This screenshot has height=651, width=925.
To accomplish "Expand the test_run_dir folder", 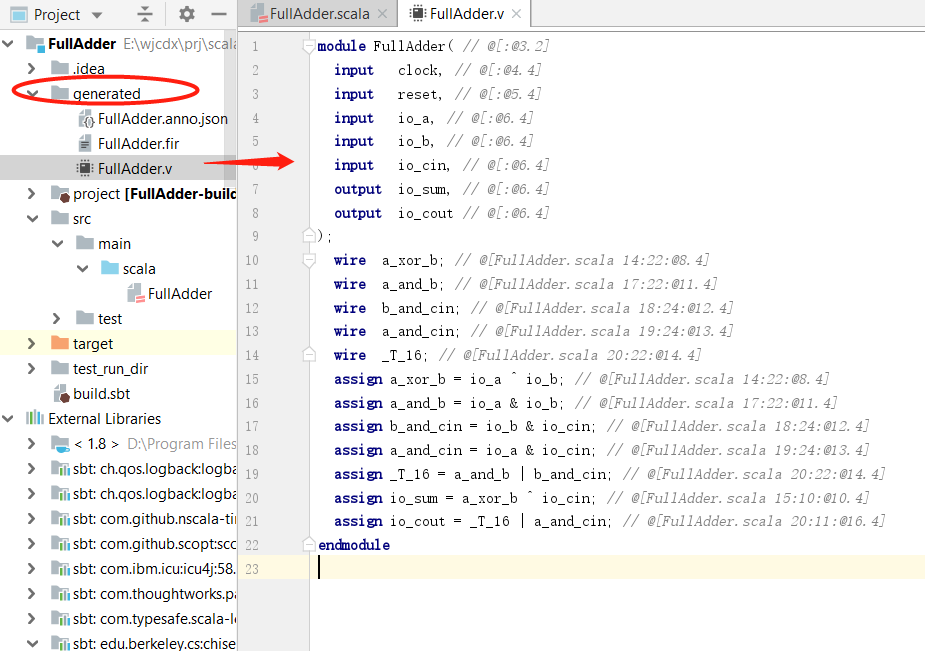I will click(x=32, y=369).
